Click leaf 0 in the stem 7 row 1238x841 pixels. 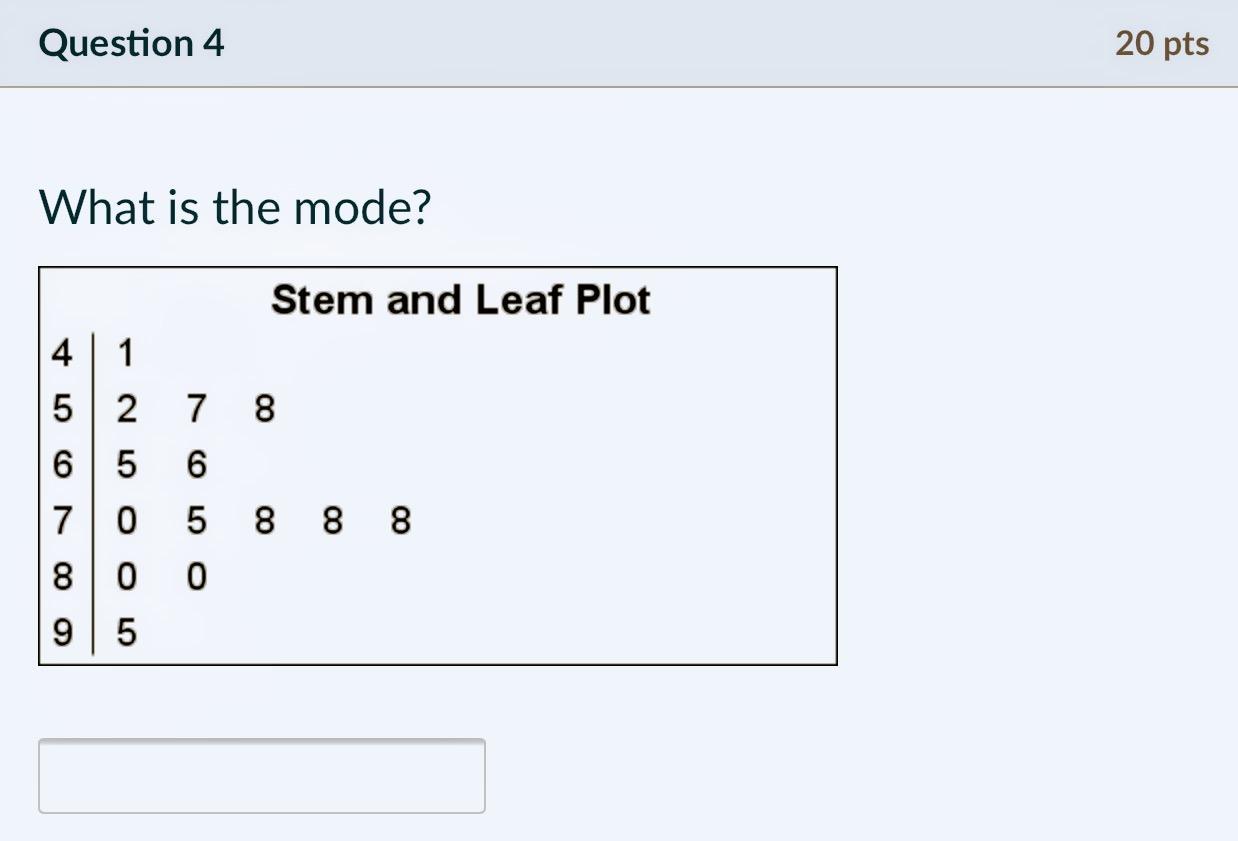pyautogui.click(x=127, y=521)
